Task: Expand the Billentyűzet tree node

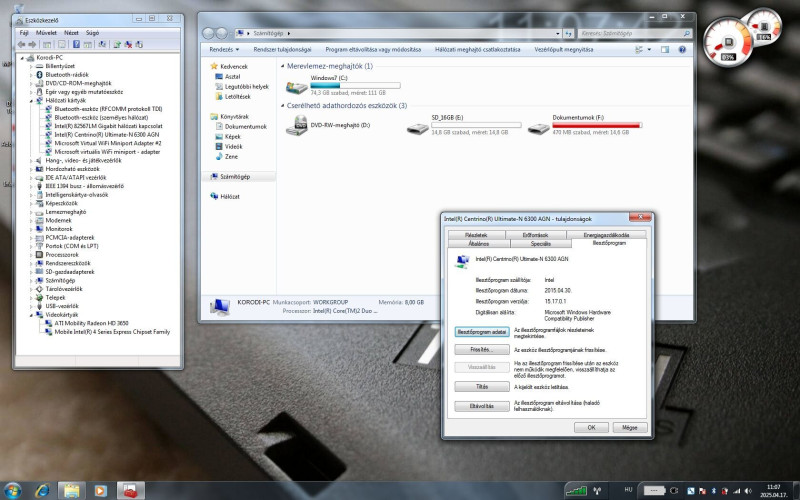Action: 31,66
